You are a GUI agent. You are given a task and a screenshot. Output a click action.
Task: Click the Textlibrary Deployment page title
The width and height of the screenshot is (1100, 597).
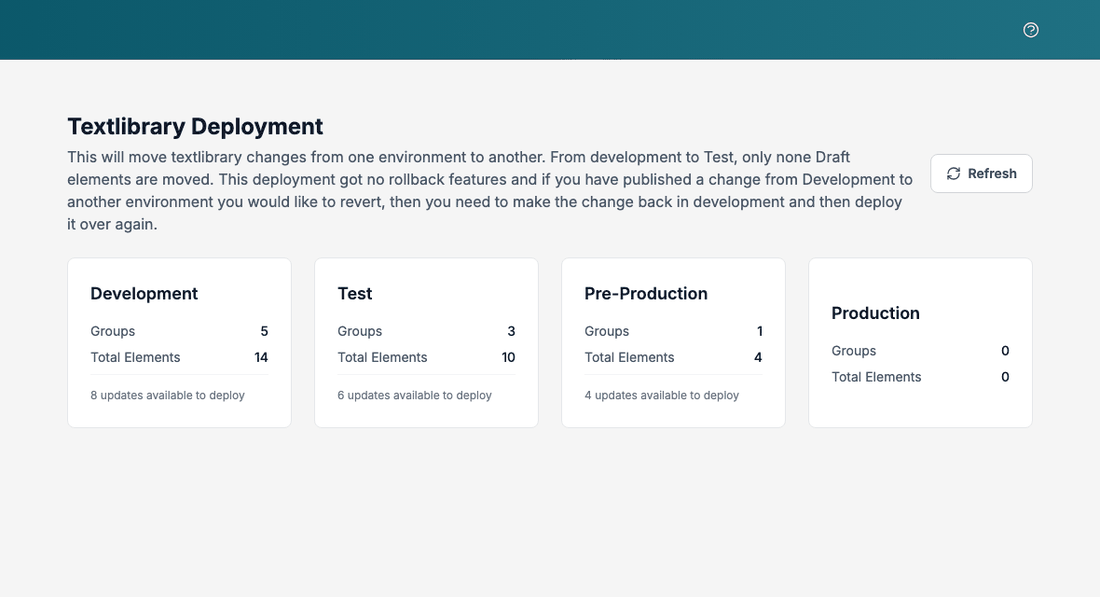[195, 126]
